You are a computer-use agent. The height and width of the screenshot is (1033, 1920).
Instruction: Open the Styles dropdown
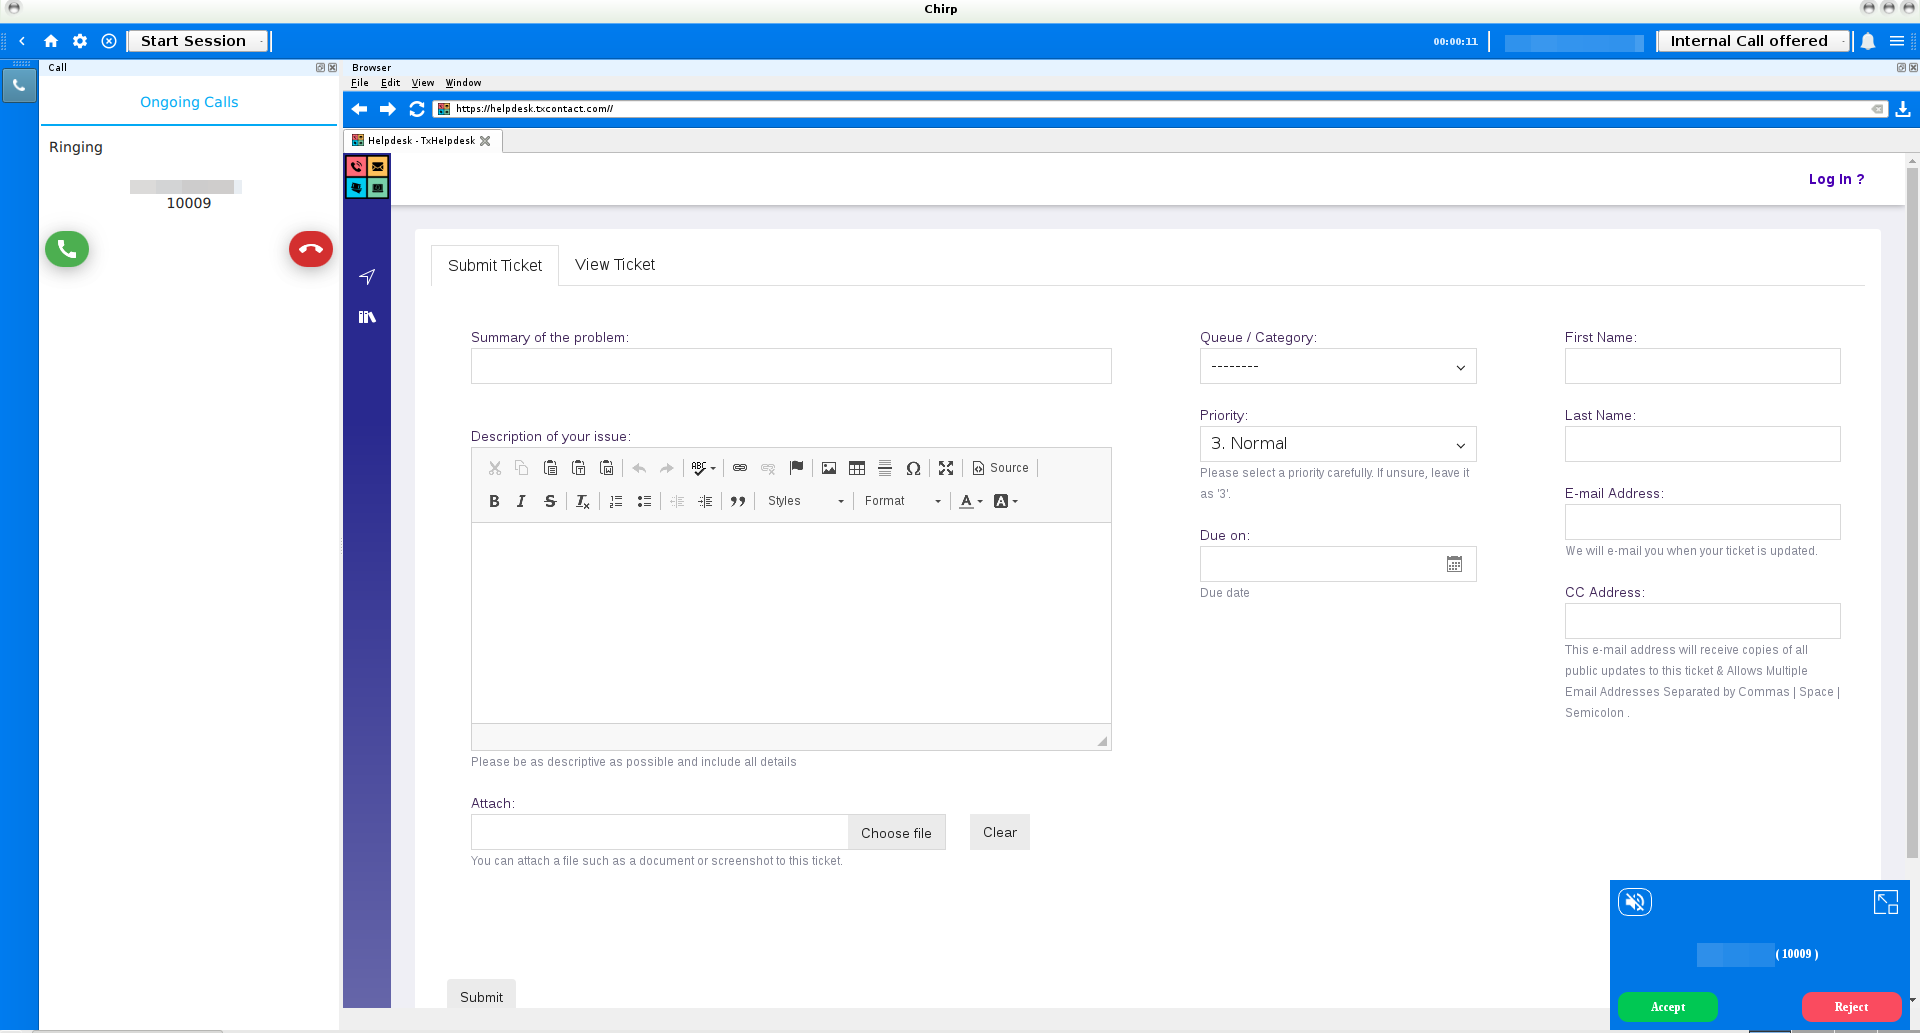[806, 501]
